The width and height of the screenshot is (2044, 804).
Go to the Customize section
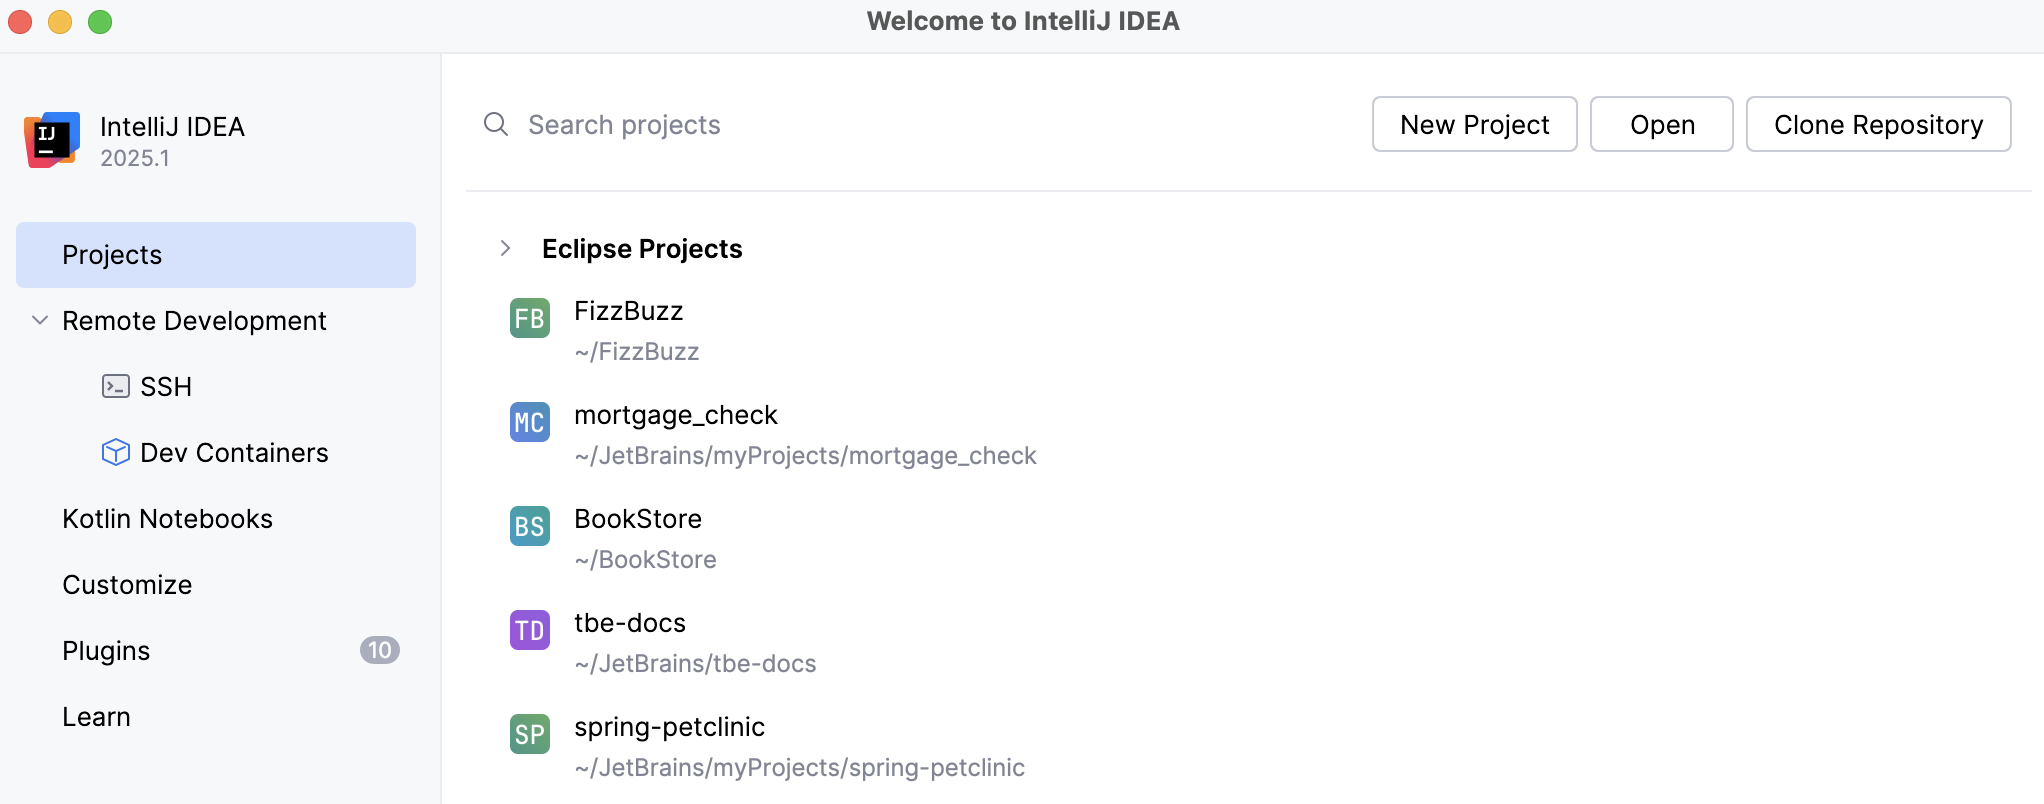127,585
